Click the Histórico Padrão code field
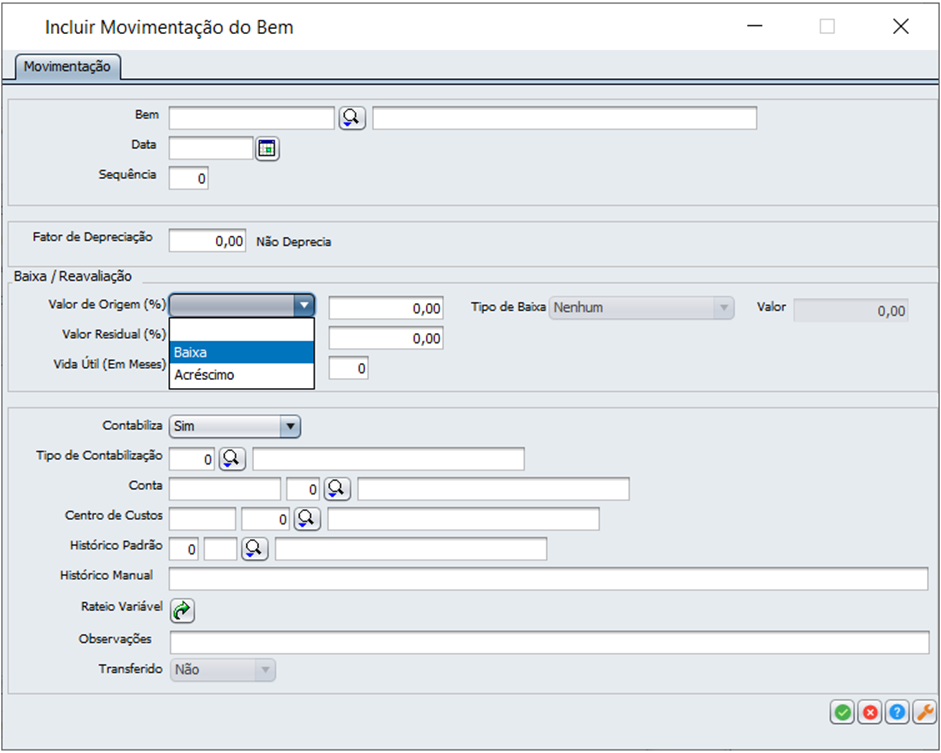Viewport: 941px width, 753px height. pos(184,549)
